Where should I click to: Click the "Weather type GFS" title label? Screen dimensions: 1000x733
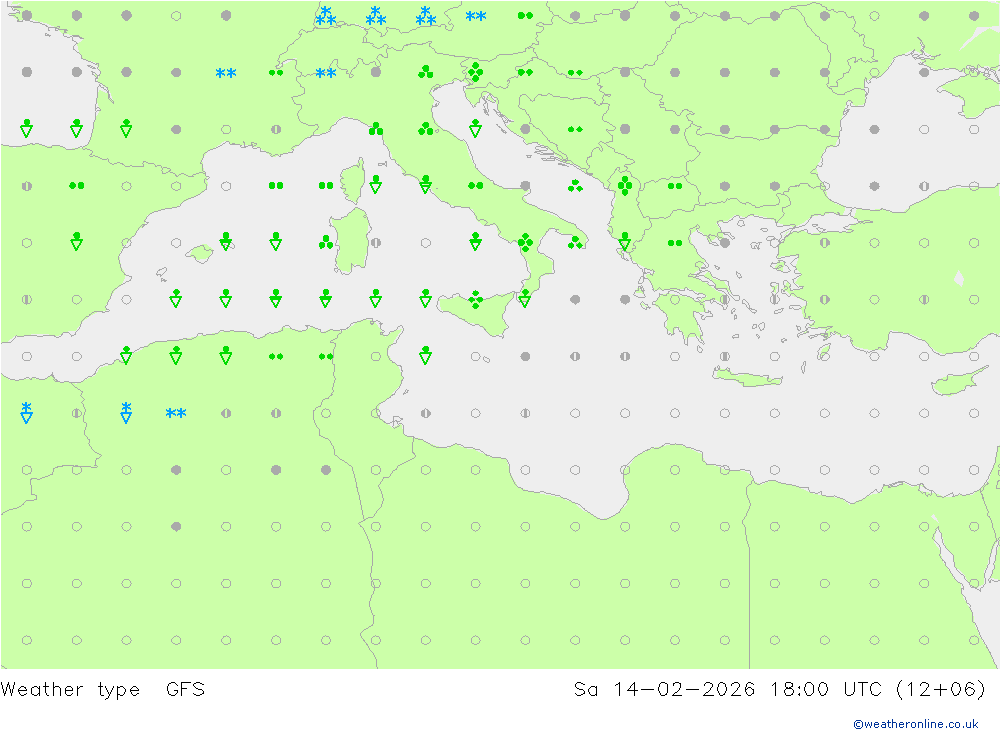103,689
